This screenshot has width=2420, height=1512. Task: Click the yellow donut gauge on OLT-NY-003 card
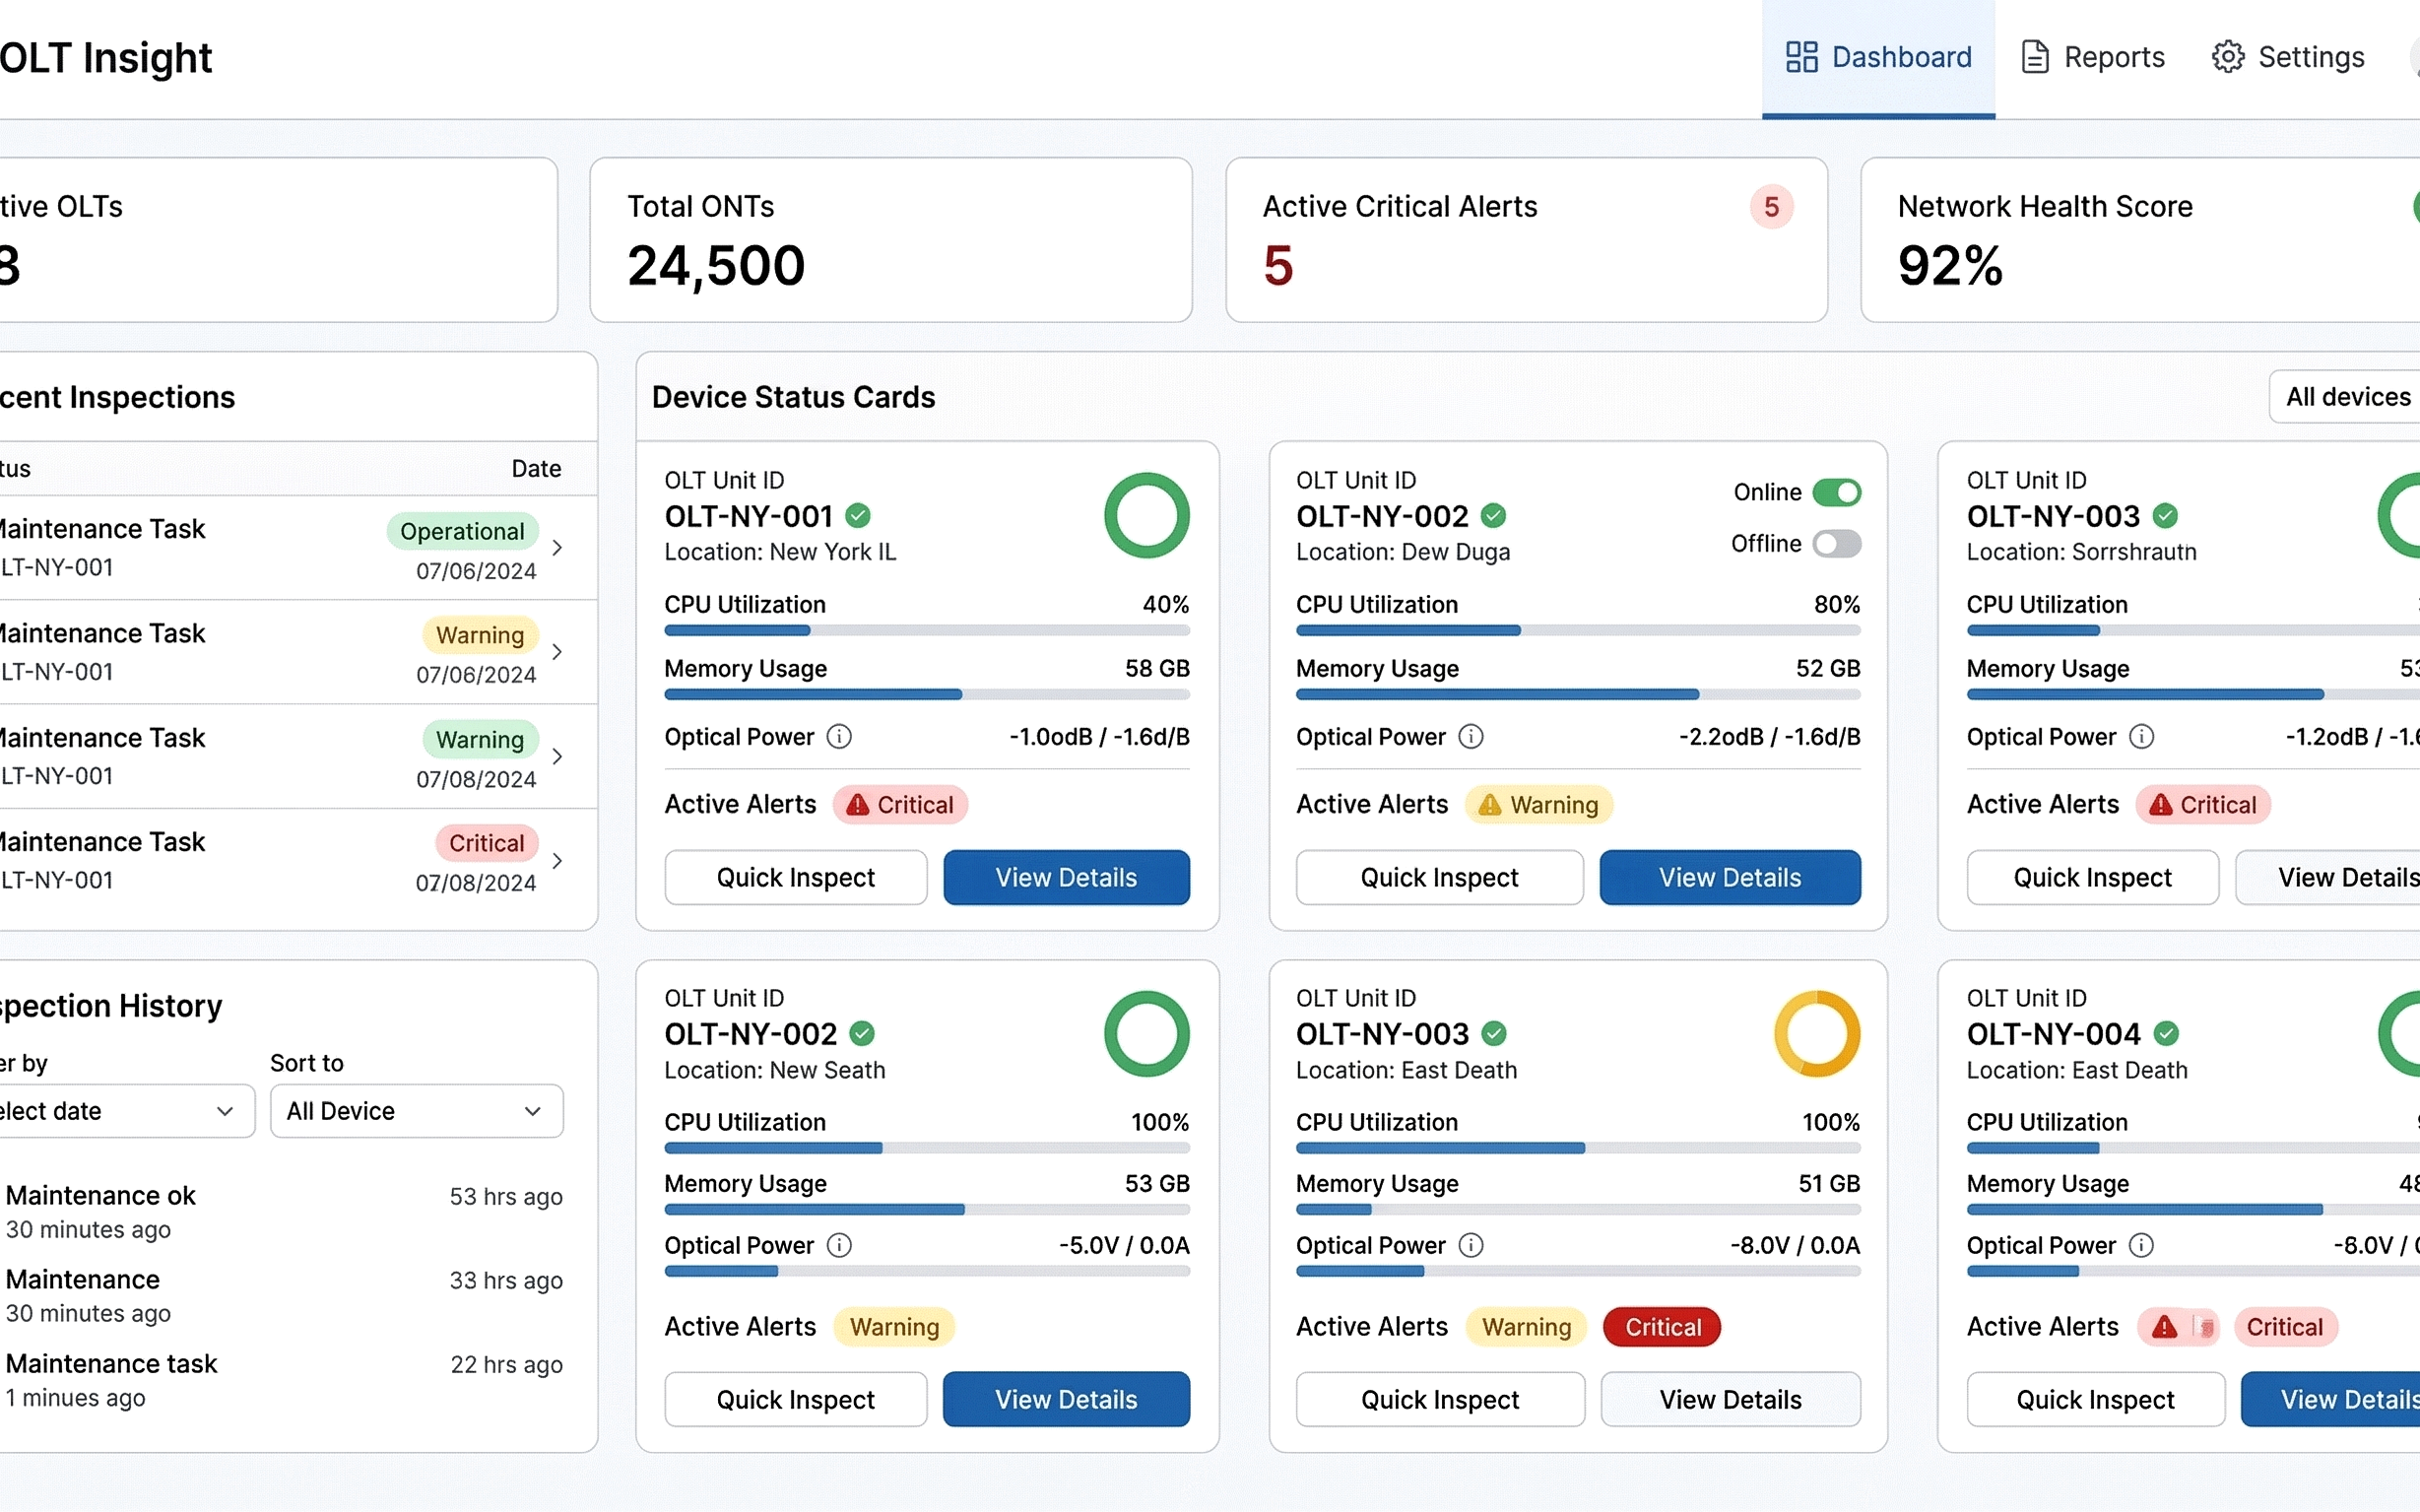(x=1817, y=1034)
